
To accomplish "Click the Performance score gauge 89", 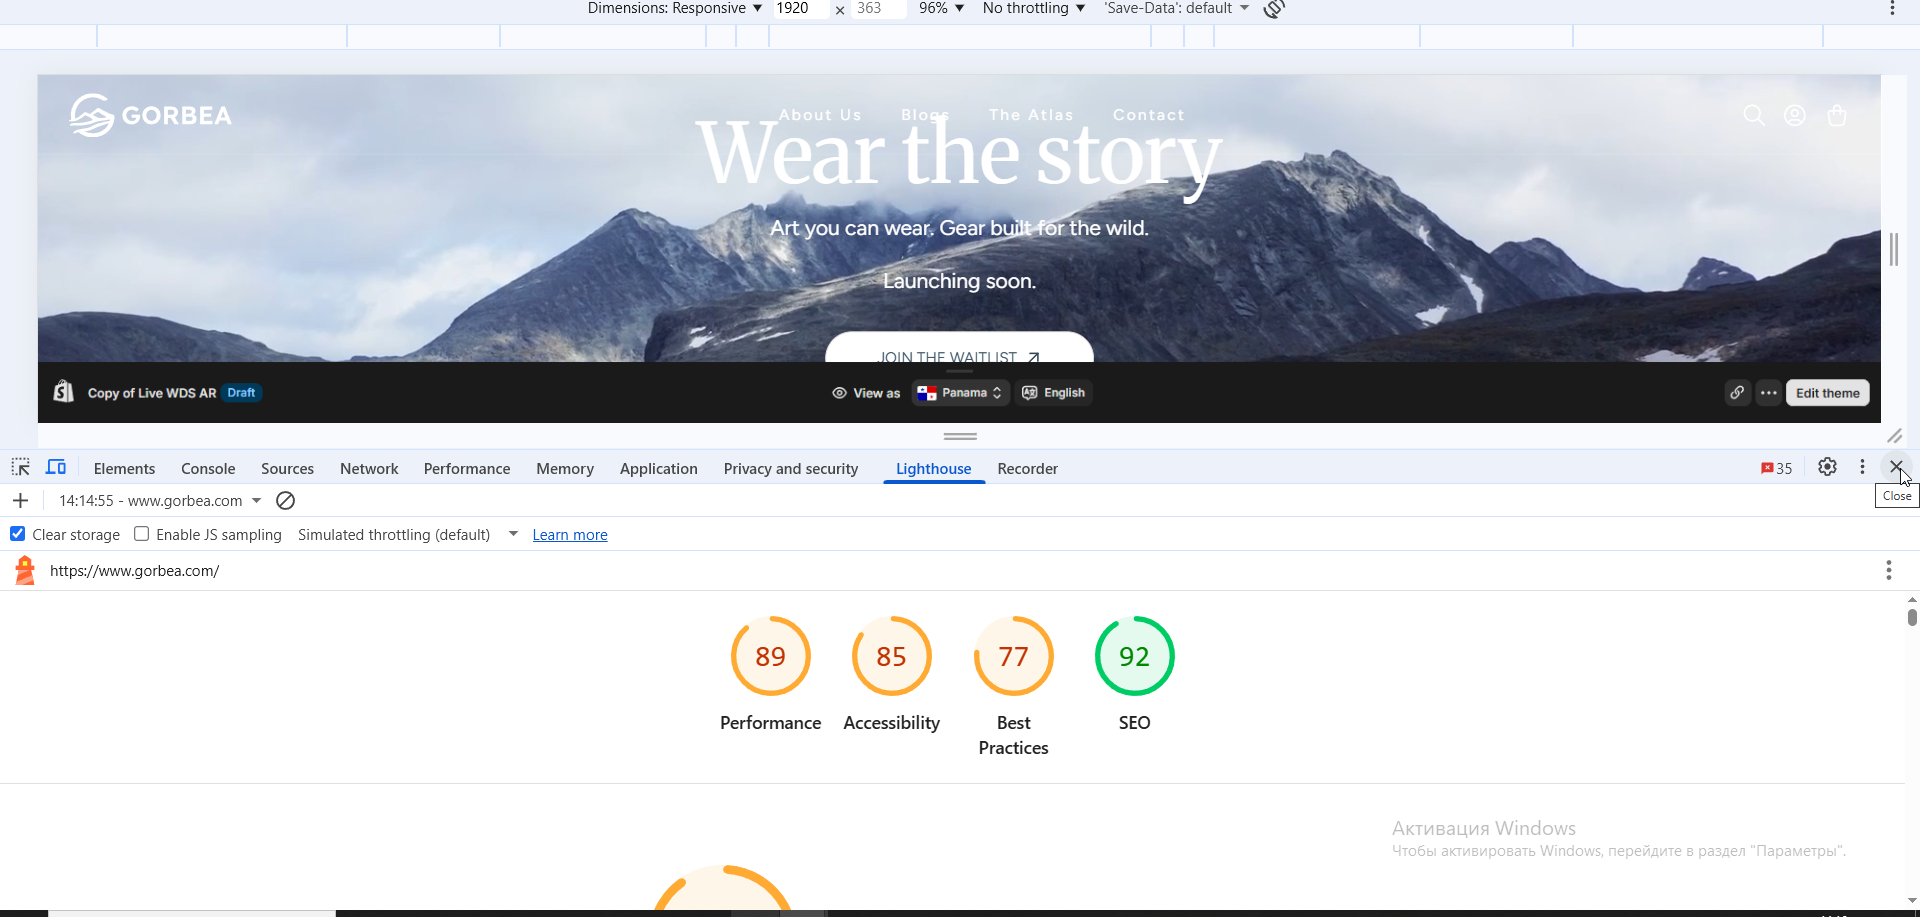I will click(x=770, y=656).
